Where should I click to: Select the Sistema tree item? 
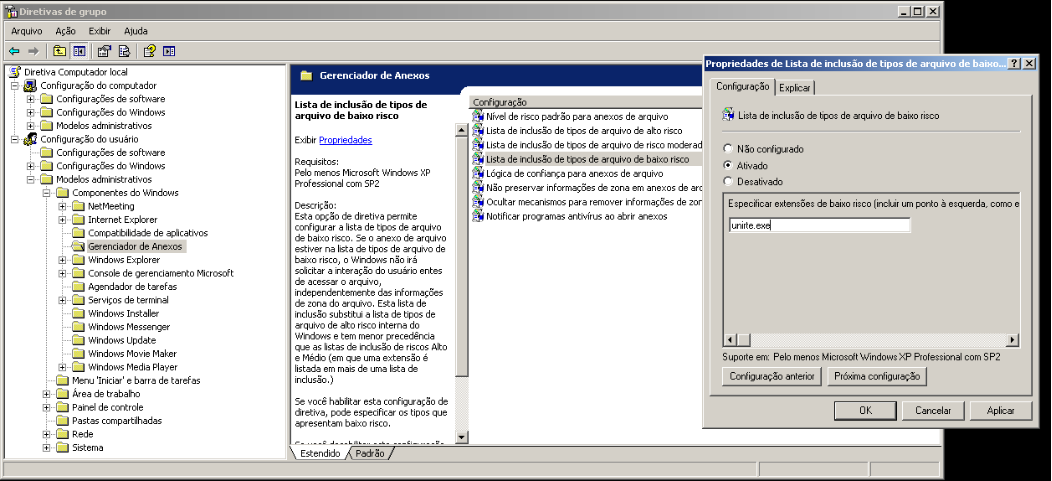[87, 447]
